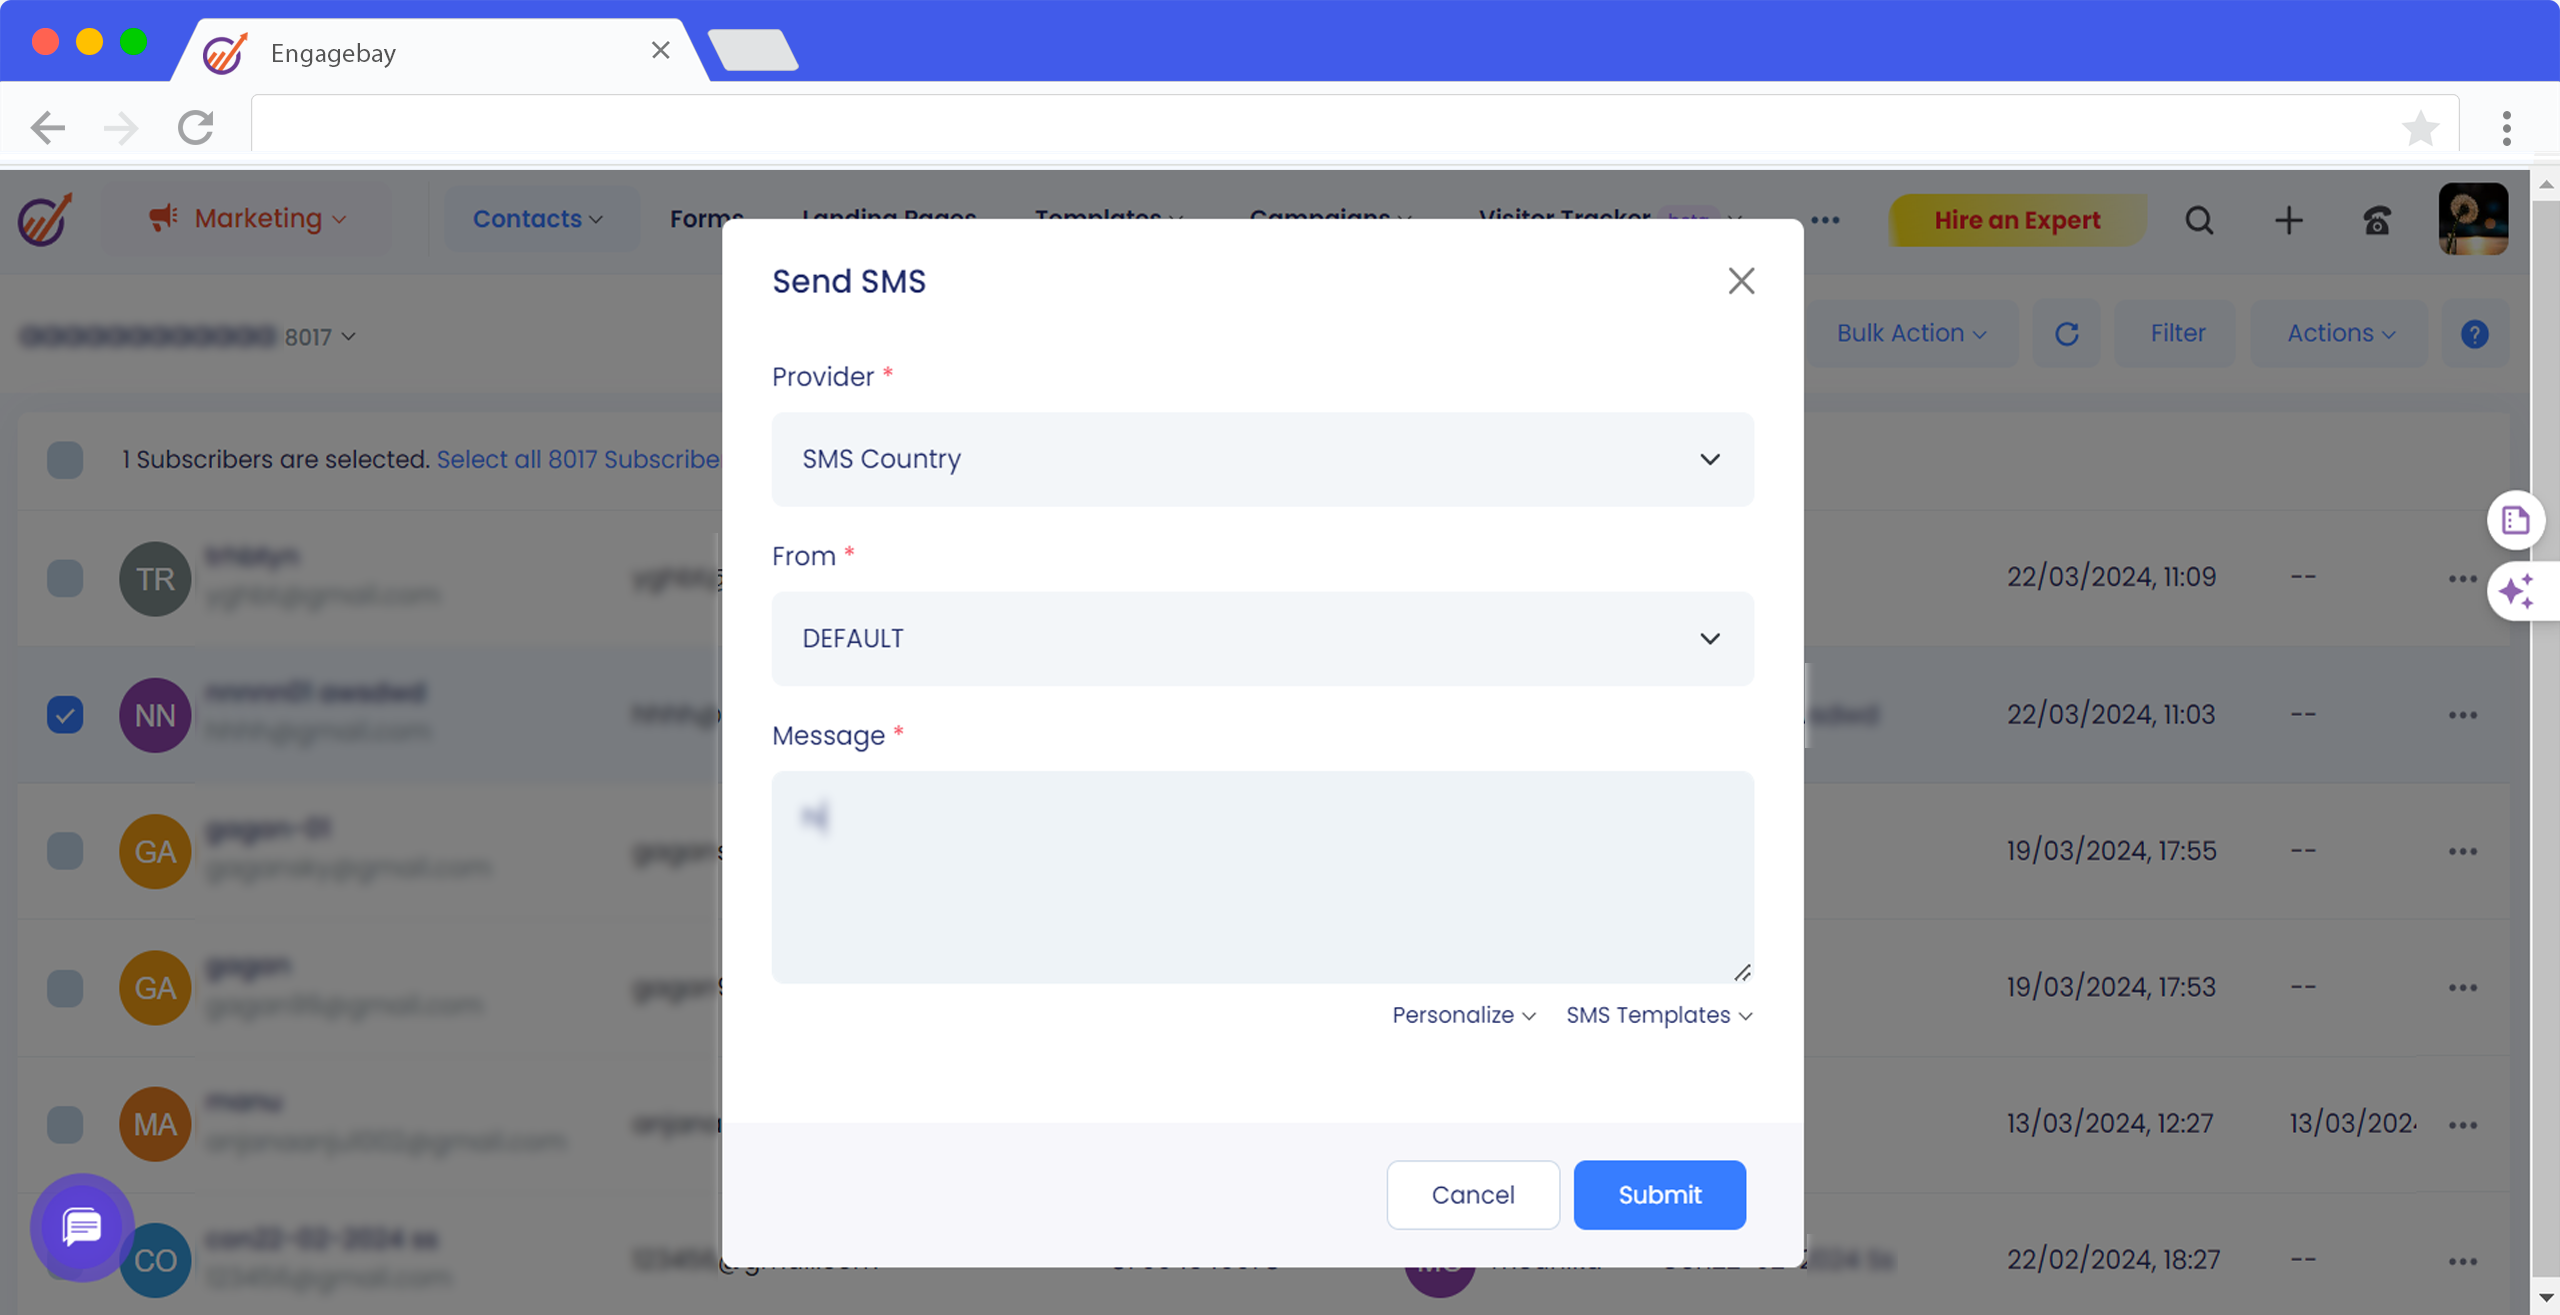Open the SMS Templates dropdown
This screenshot has width=2560, height=1315.
(x=1658, y=1015)
